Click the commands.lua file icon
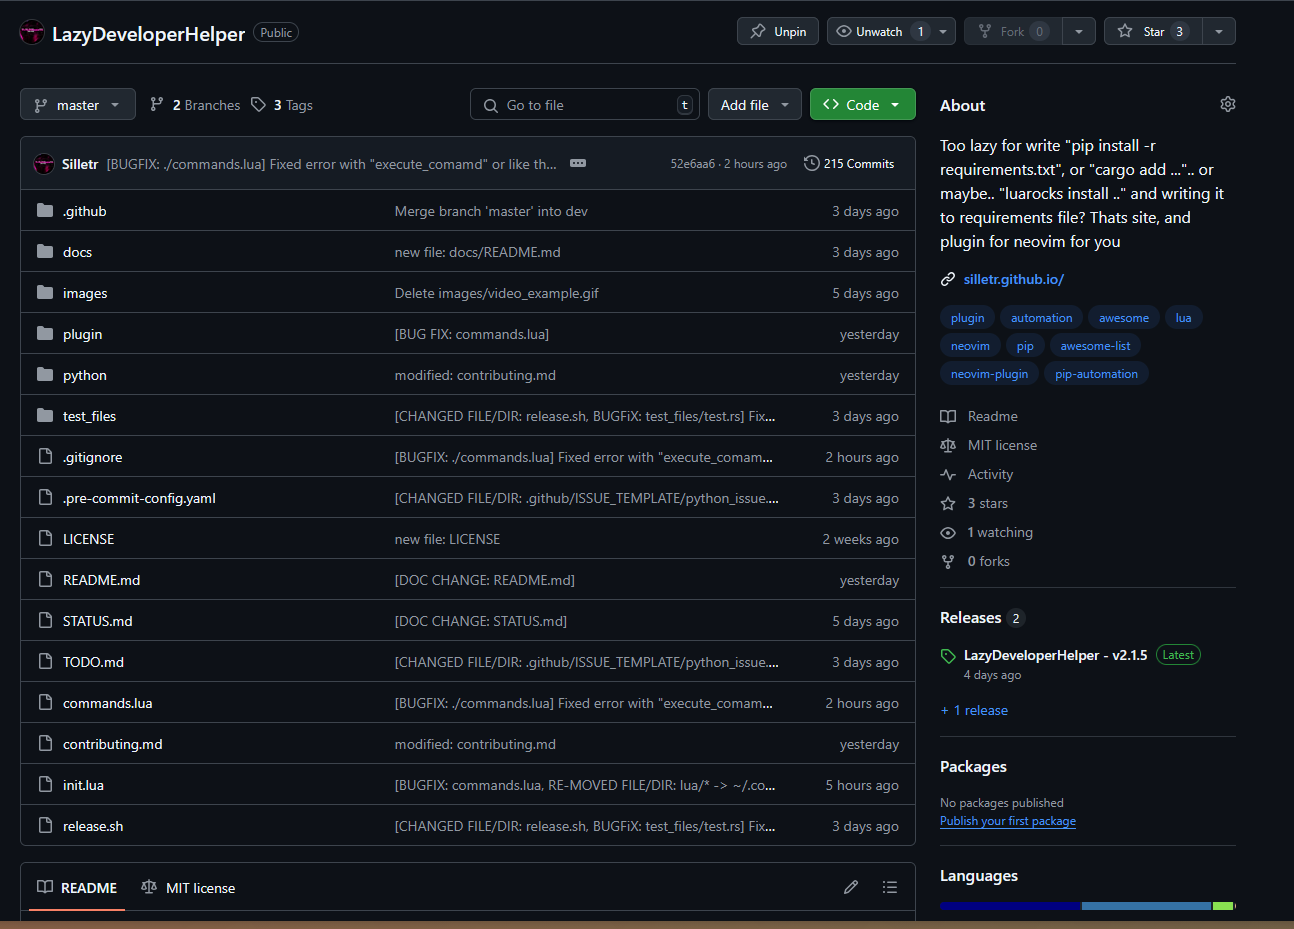1294x929 pixels. (x=45, y=702)
